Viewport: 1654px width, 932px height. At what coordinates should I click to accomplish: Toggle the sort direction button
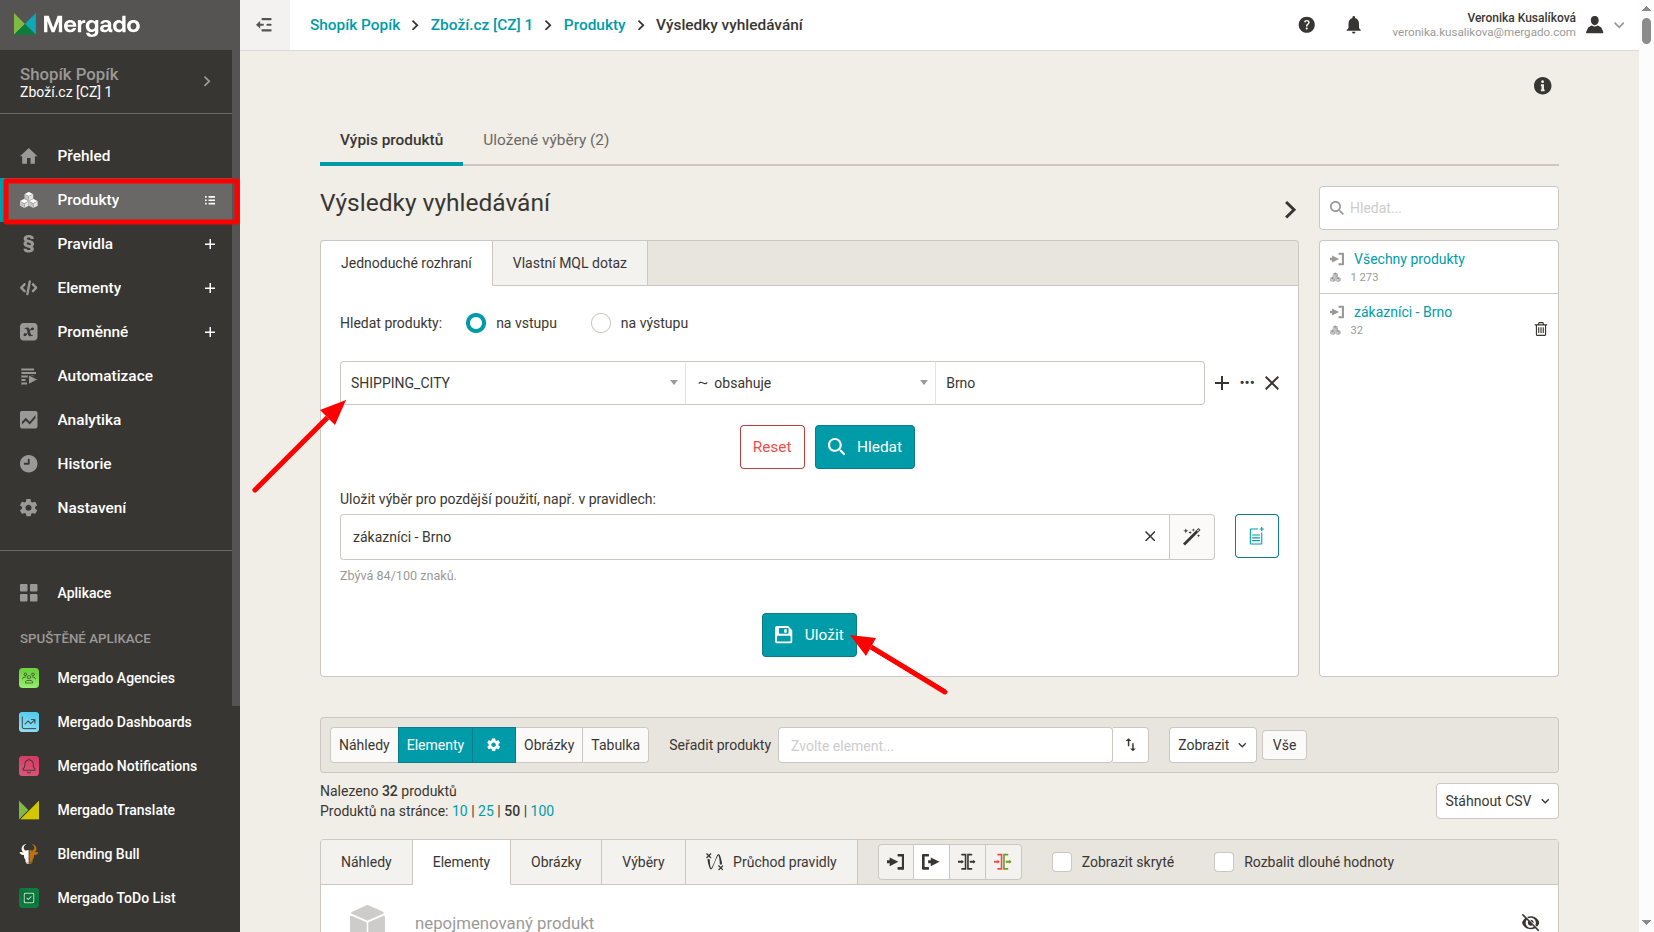tap(1130, 745)
